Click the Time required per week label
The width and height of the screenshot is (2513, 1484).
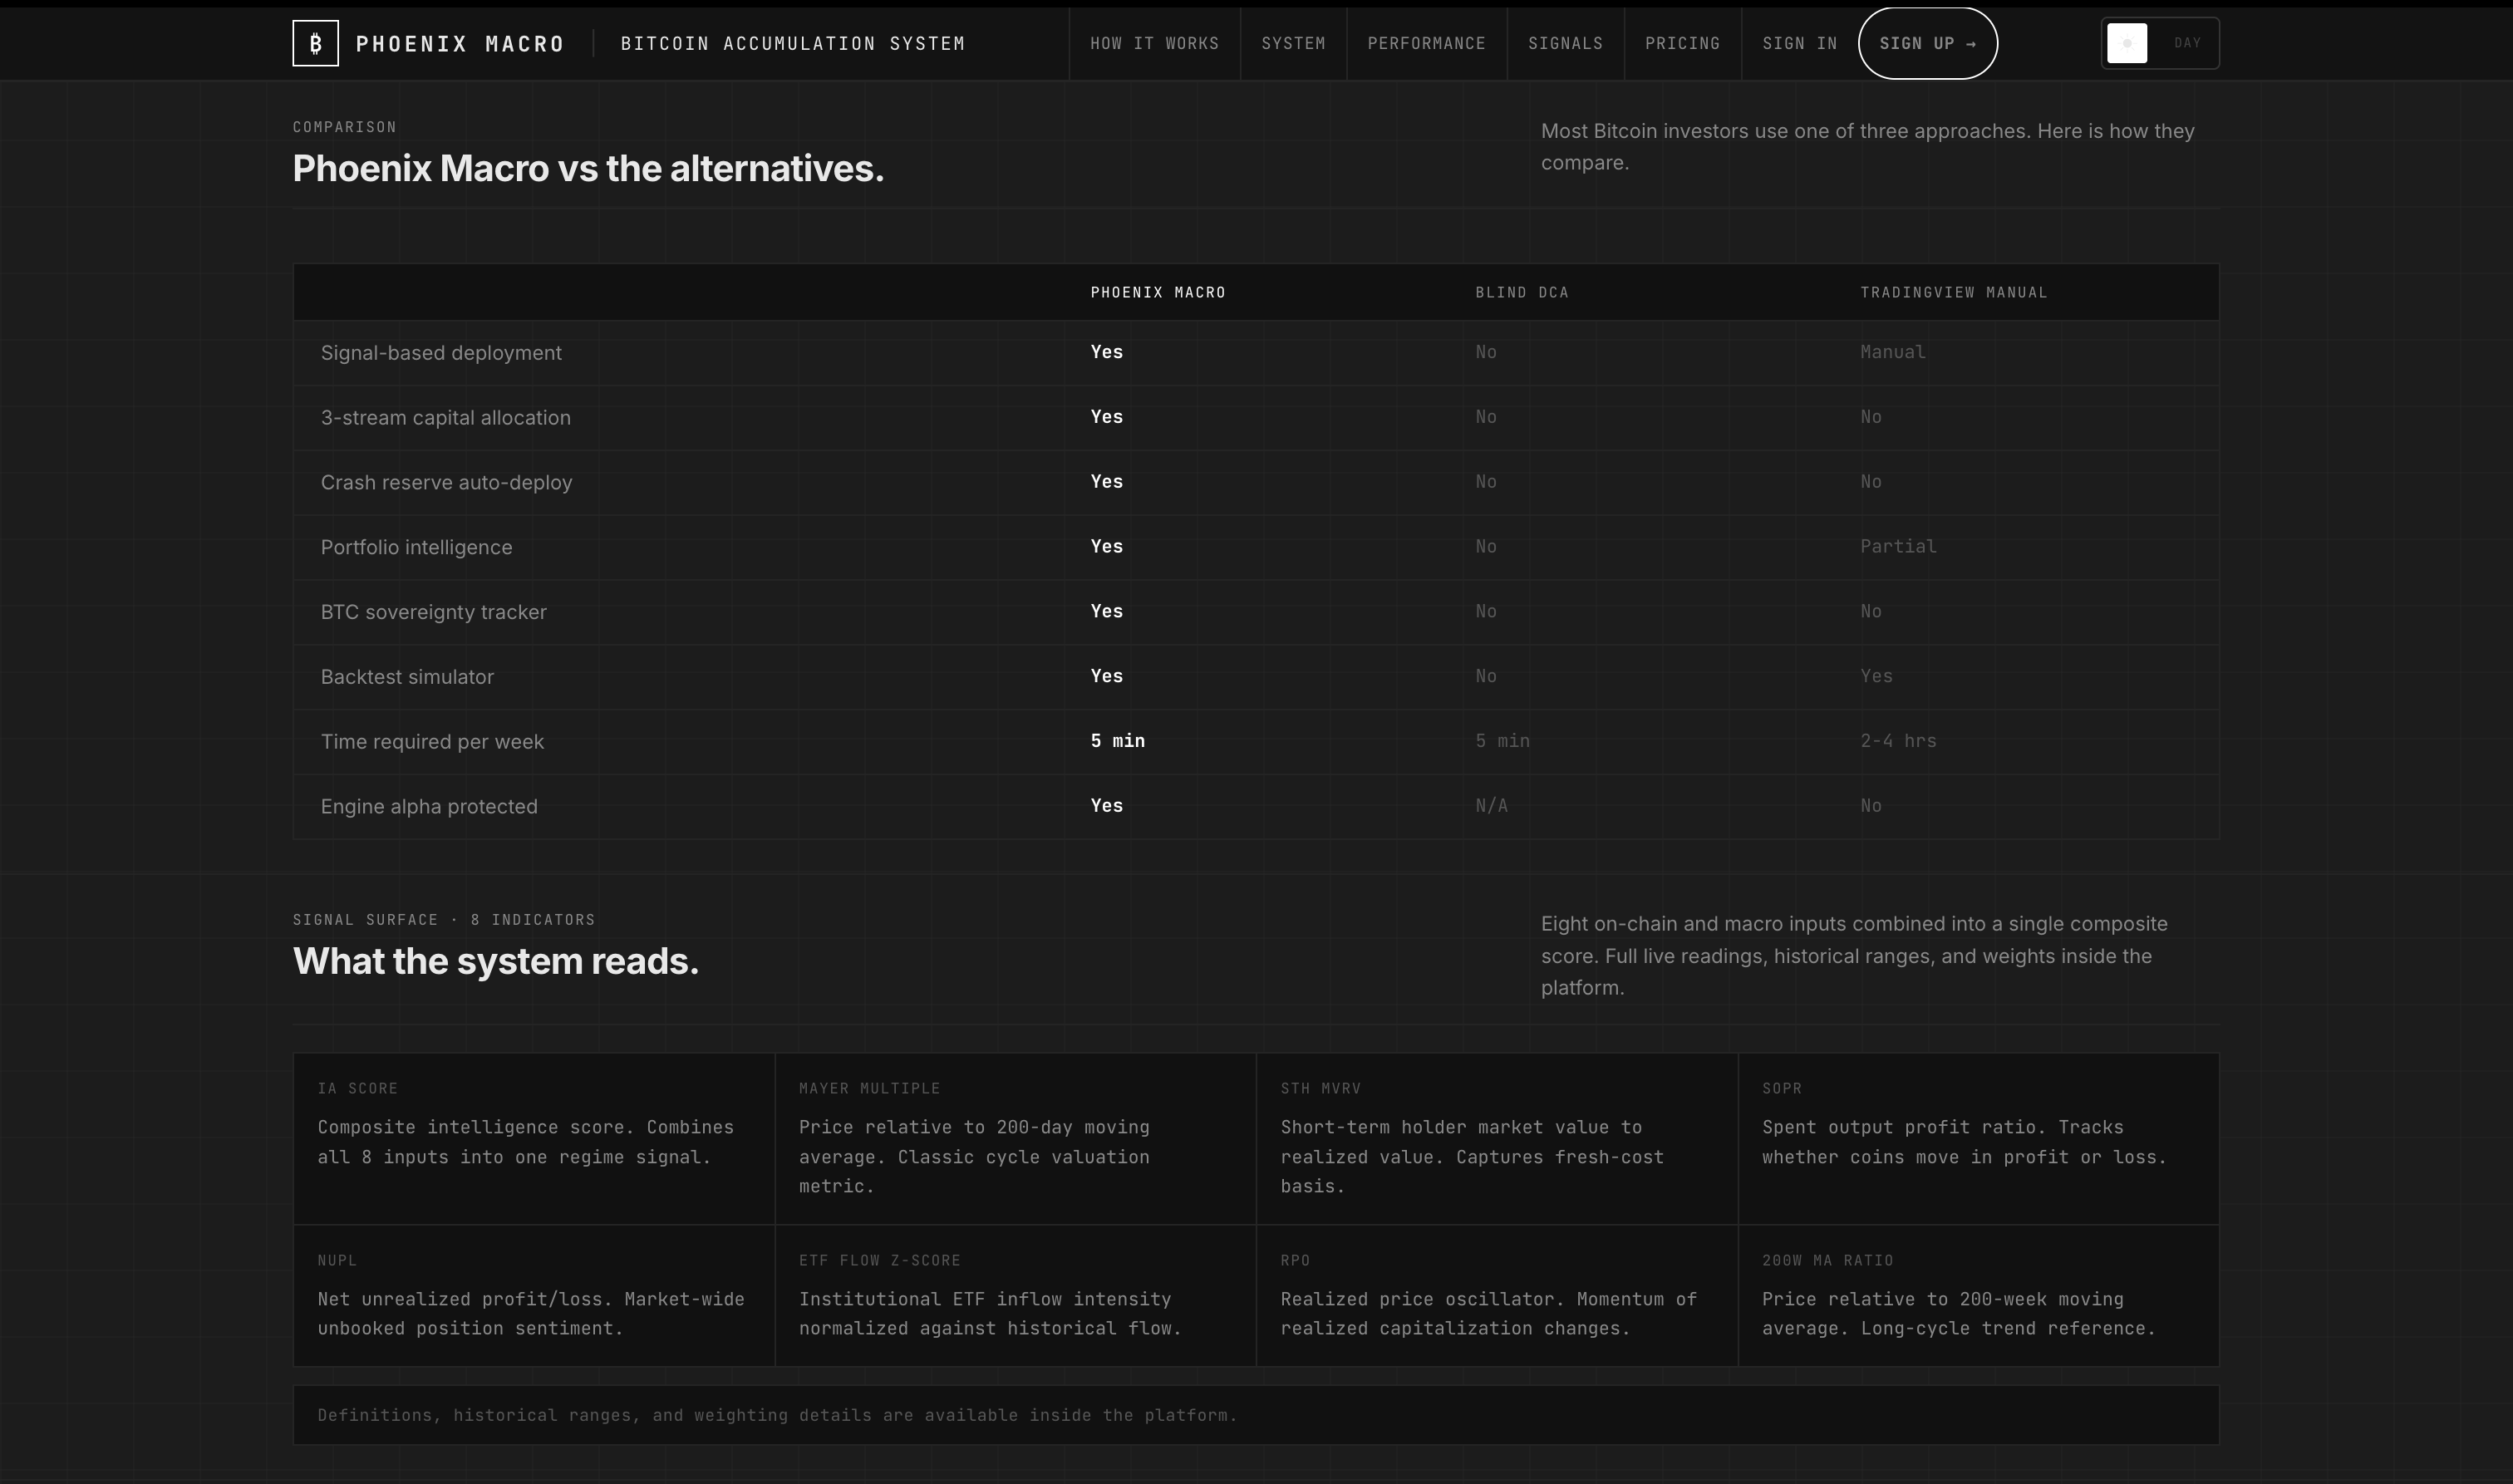coord(432,742)
